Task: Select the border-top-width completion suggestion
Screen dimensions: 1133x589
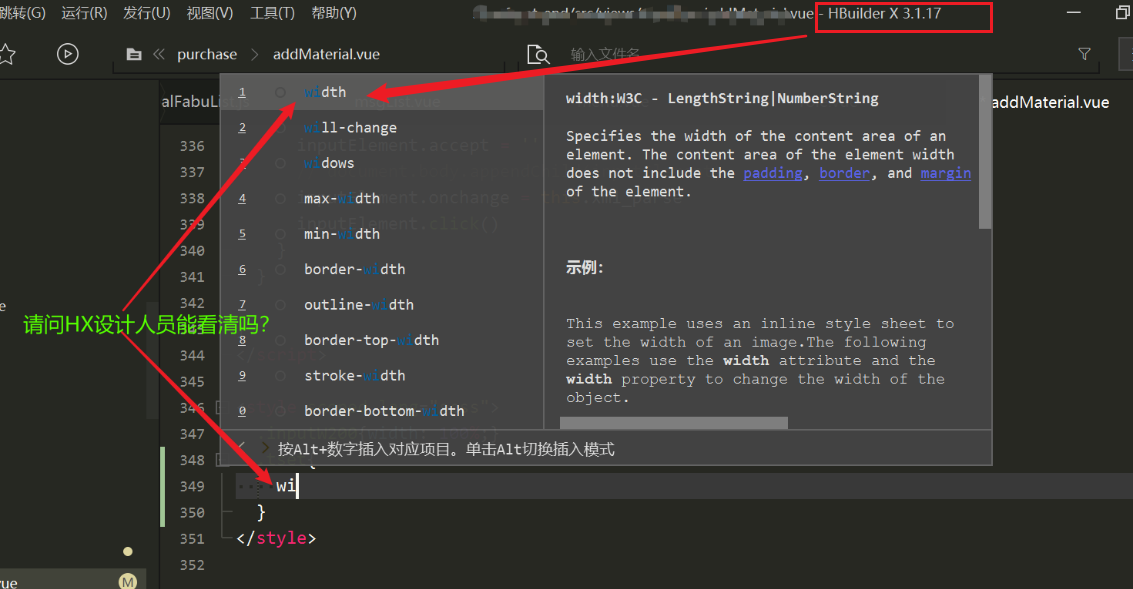Action: pos(382,340)
